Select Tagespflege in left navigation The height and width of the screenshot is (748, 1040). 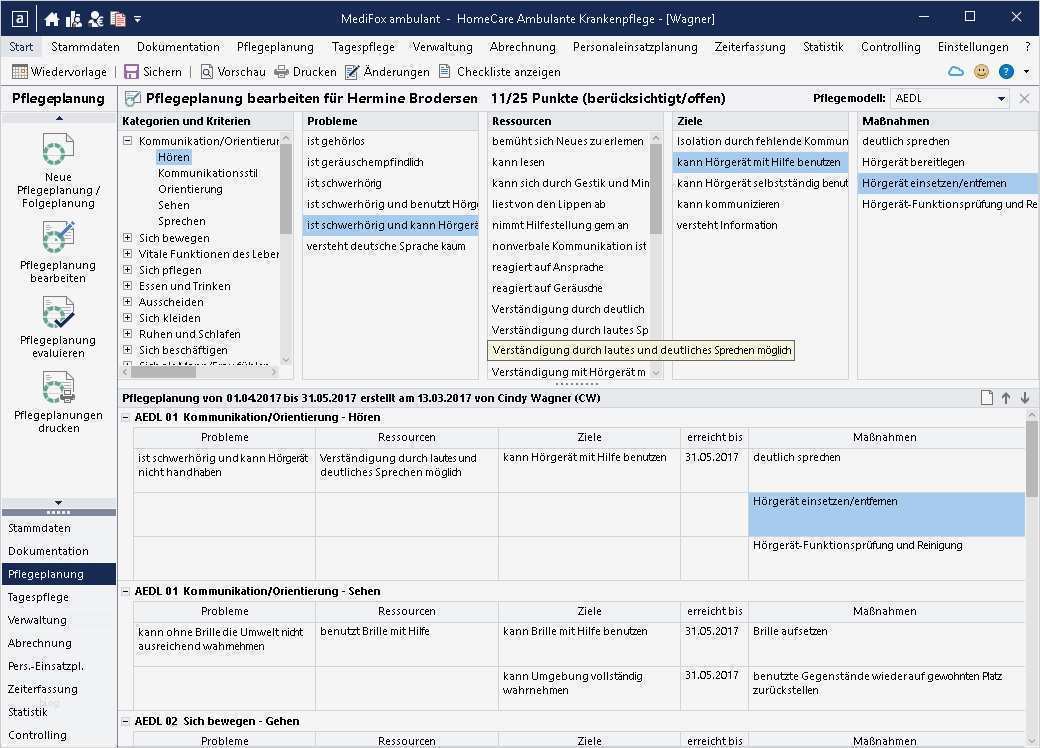tap(58, 597)
